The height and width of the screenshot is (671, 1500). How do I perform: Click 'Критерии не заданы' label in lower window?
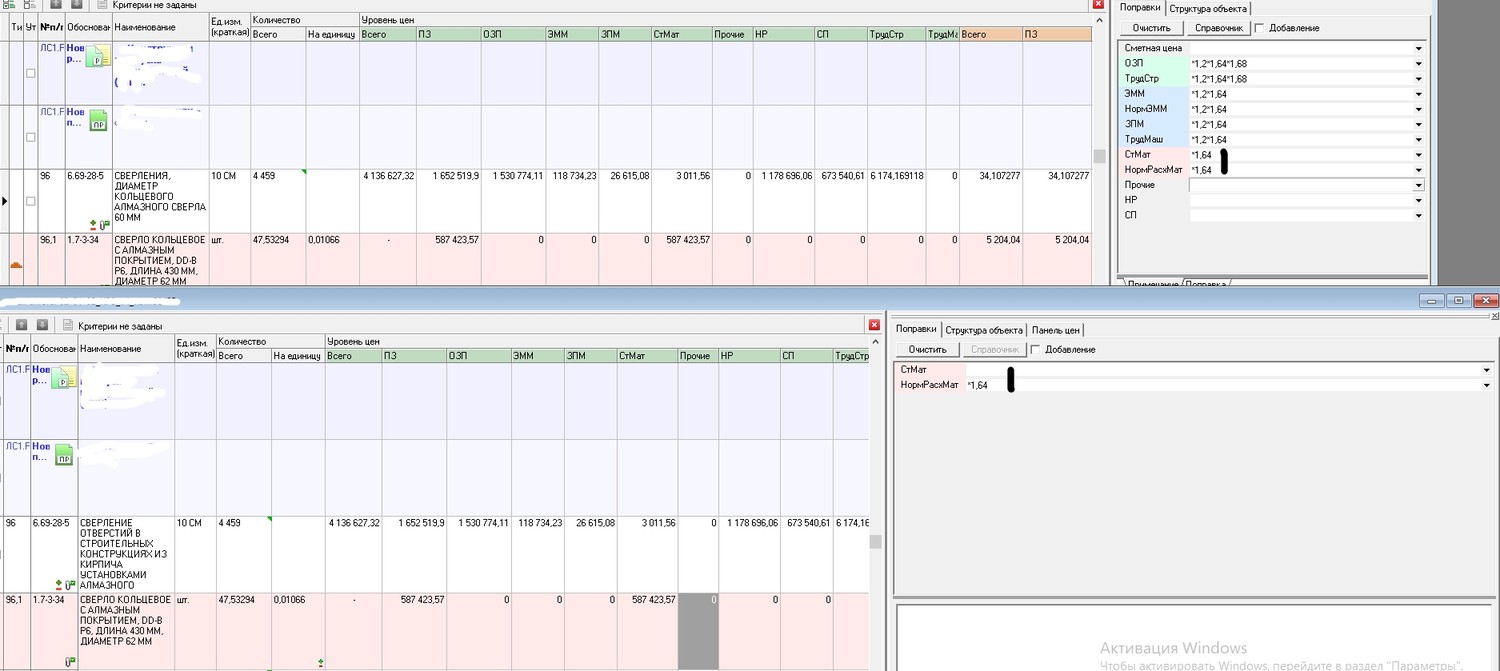coord(121,325)
